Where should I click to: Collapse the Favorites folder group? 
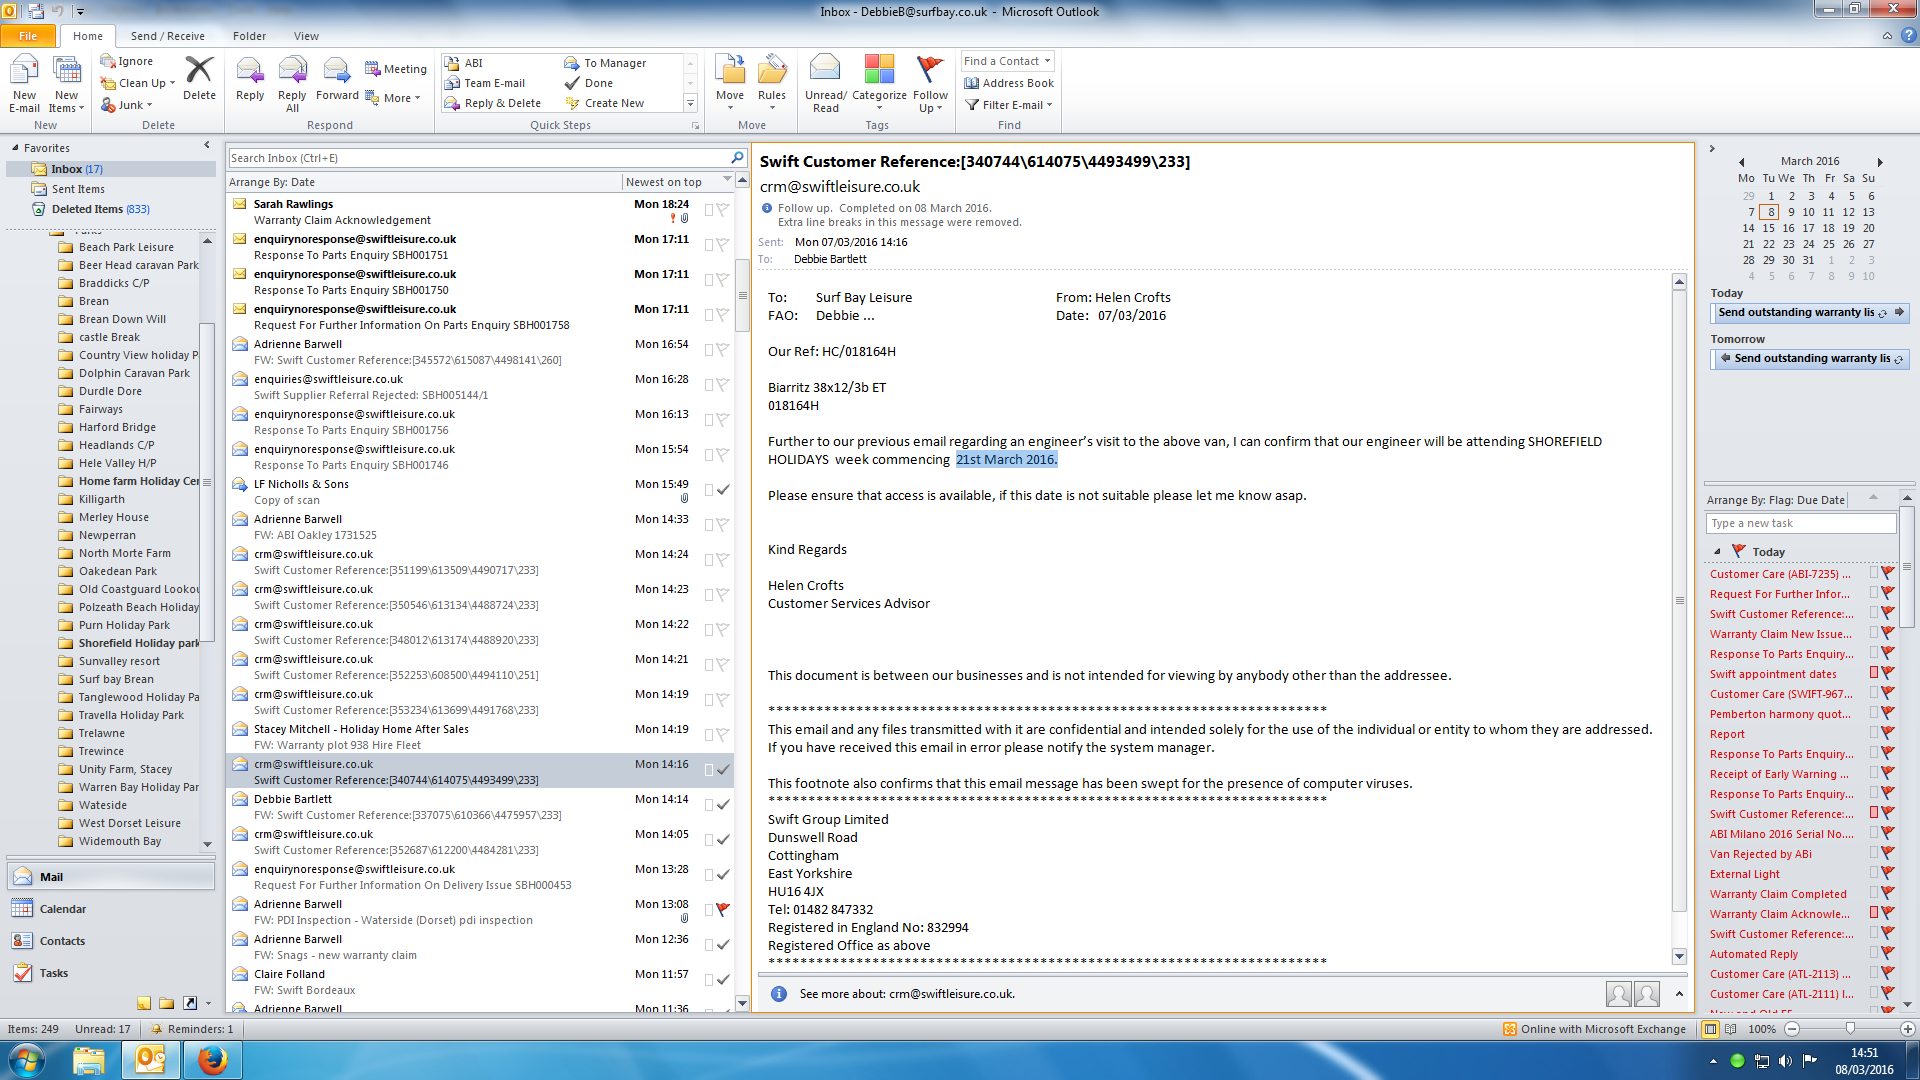click(x=16, y=148)
